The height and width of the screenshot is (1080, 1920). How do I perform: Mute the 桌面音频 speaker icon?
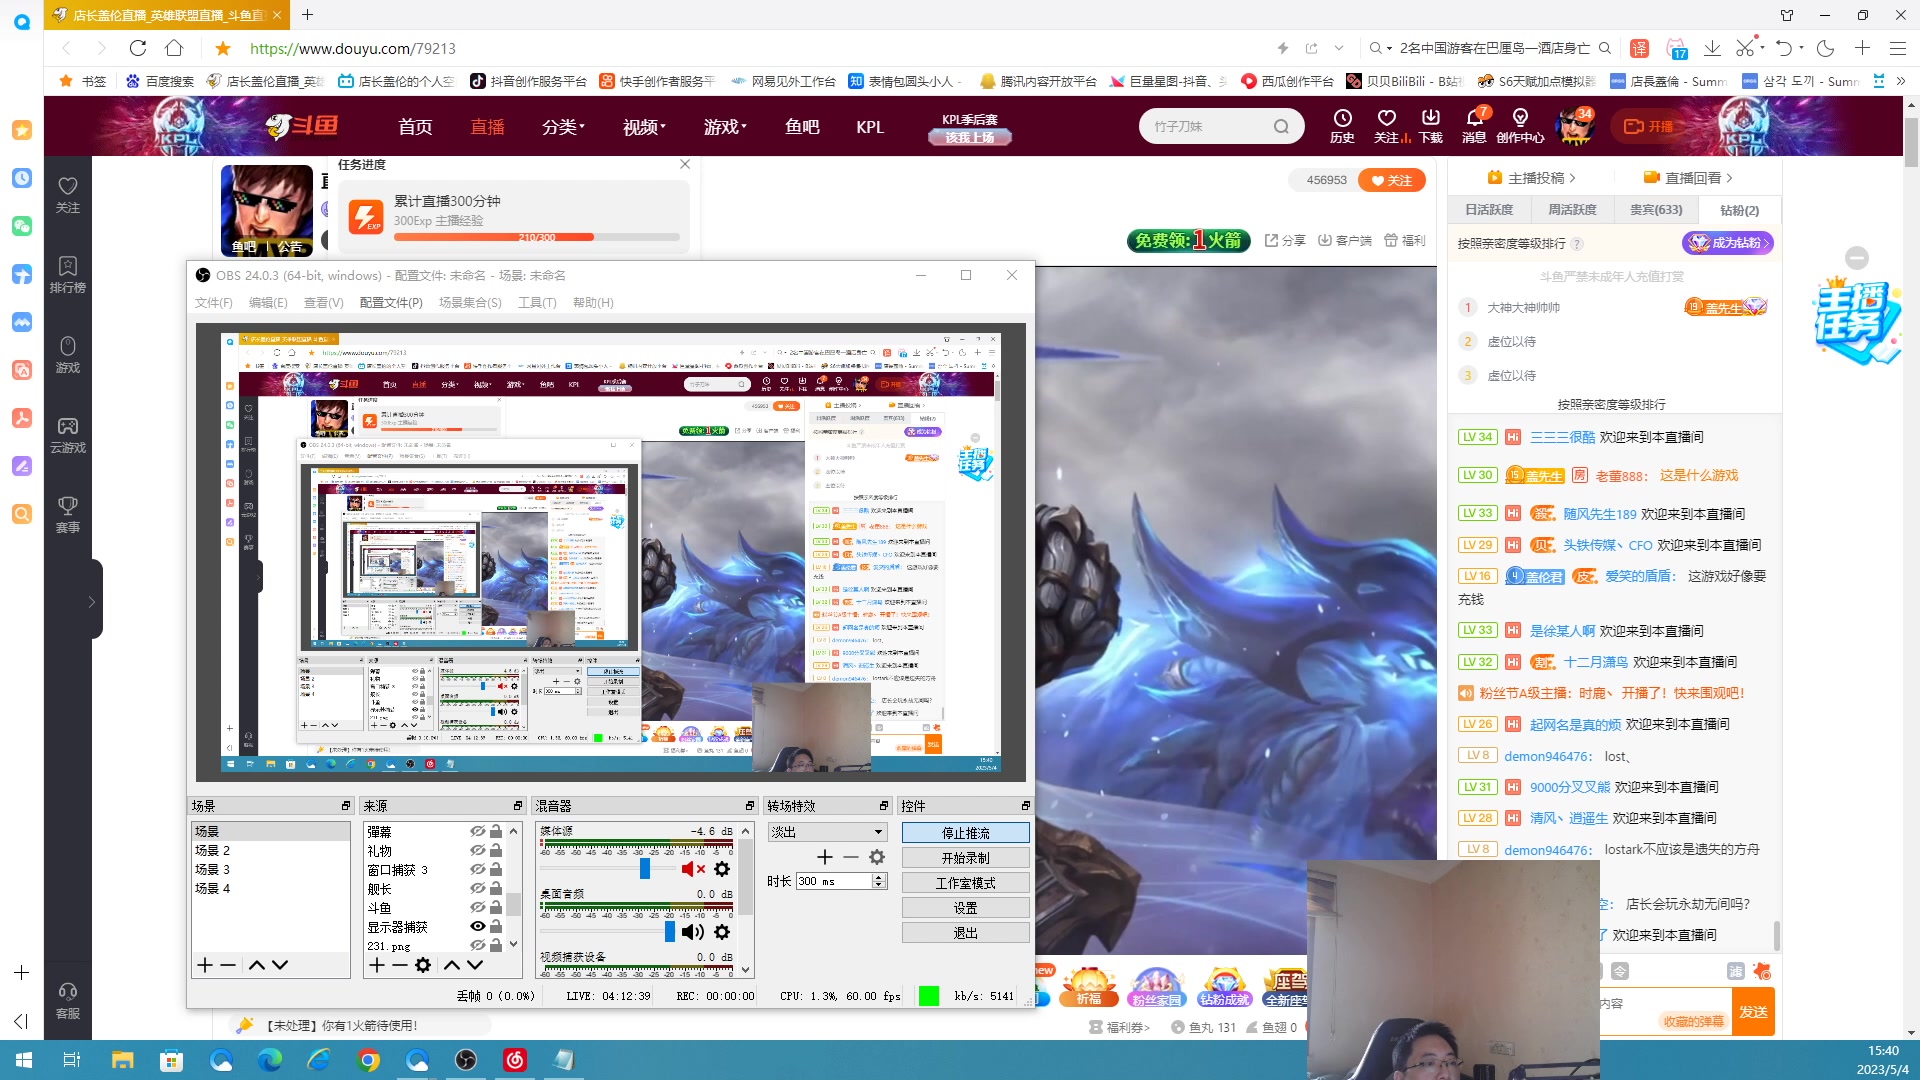point(692,932)
